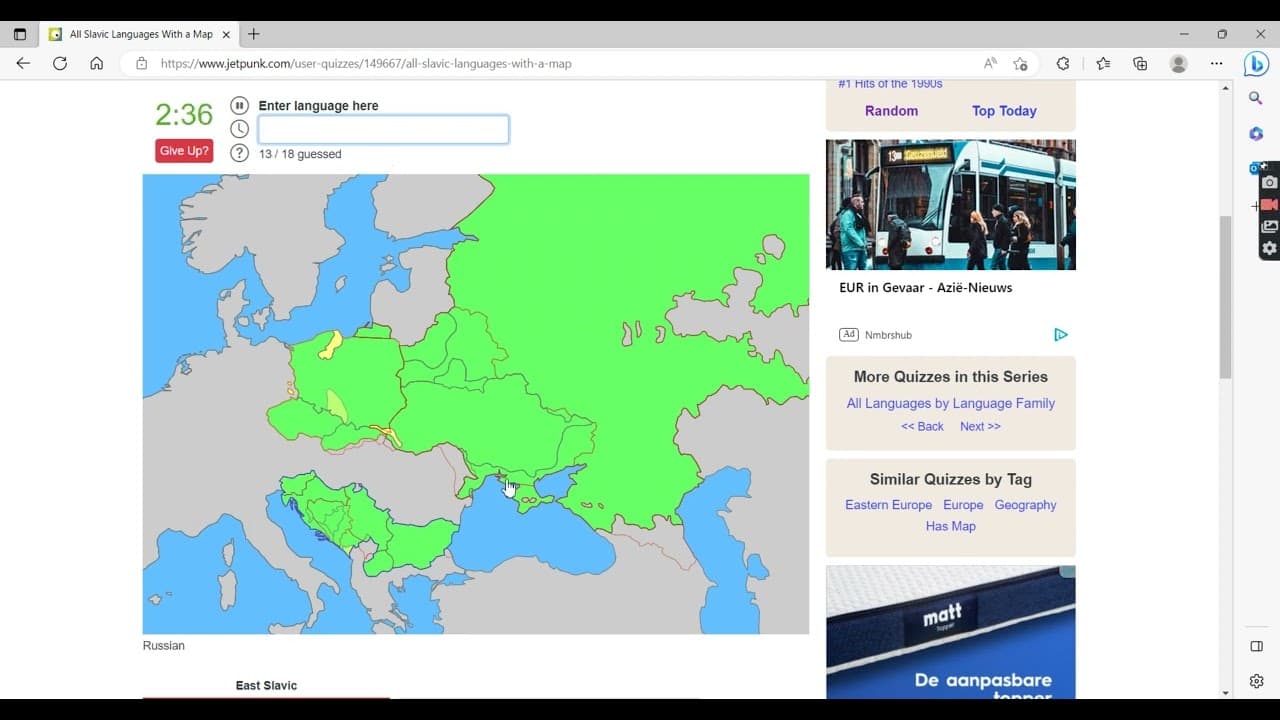Click the blue AdChoices triangle icon
Screen dimensions: 1280x720
pyautogui.click(x=1061, y=334)
